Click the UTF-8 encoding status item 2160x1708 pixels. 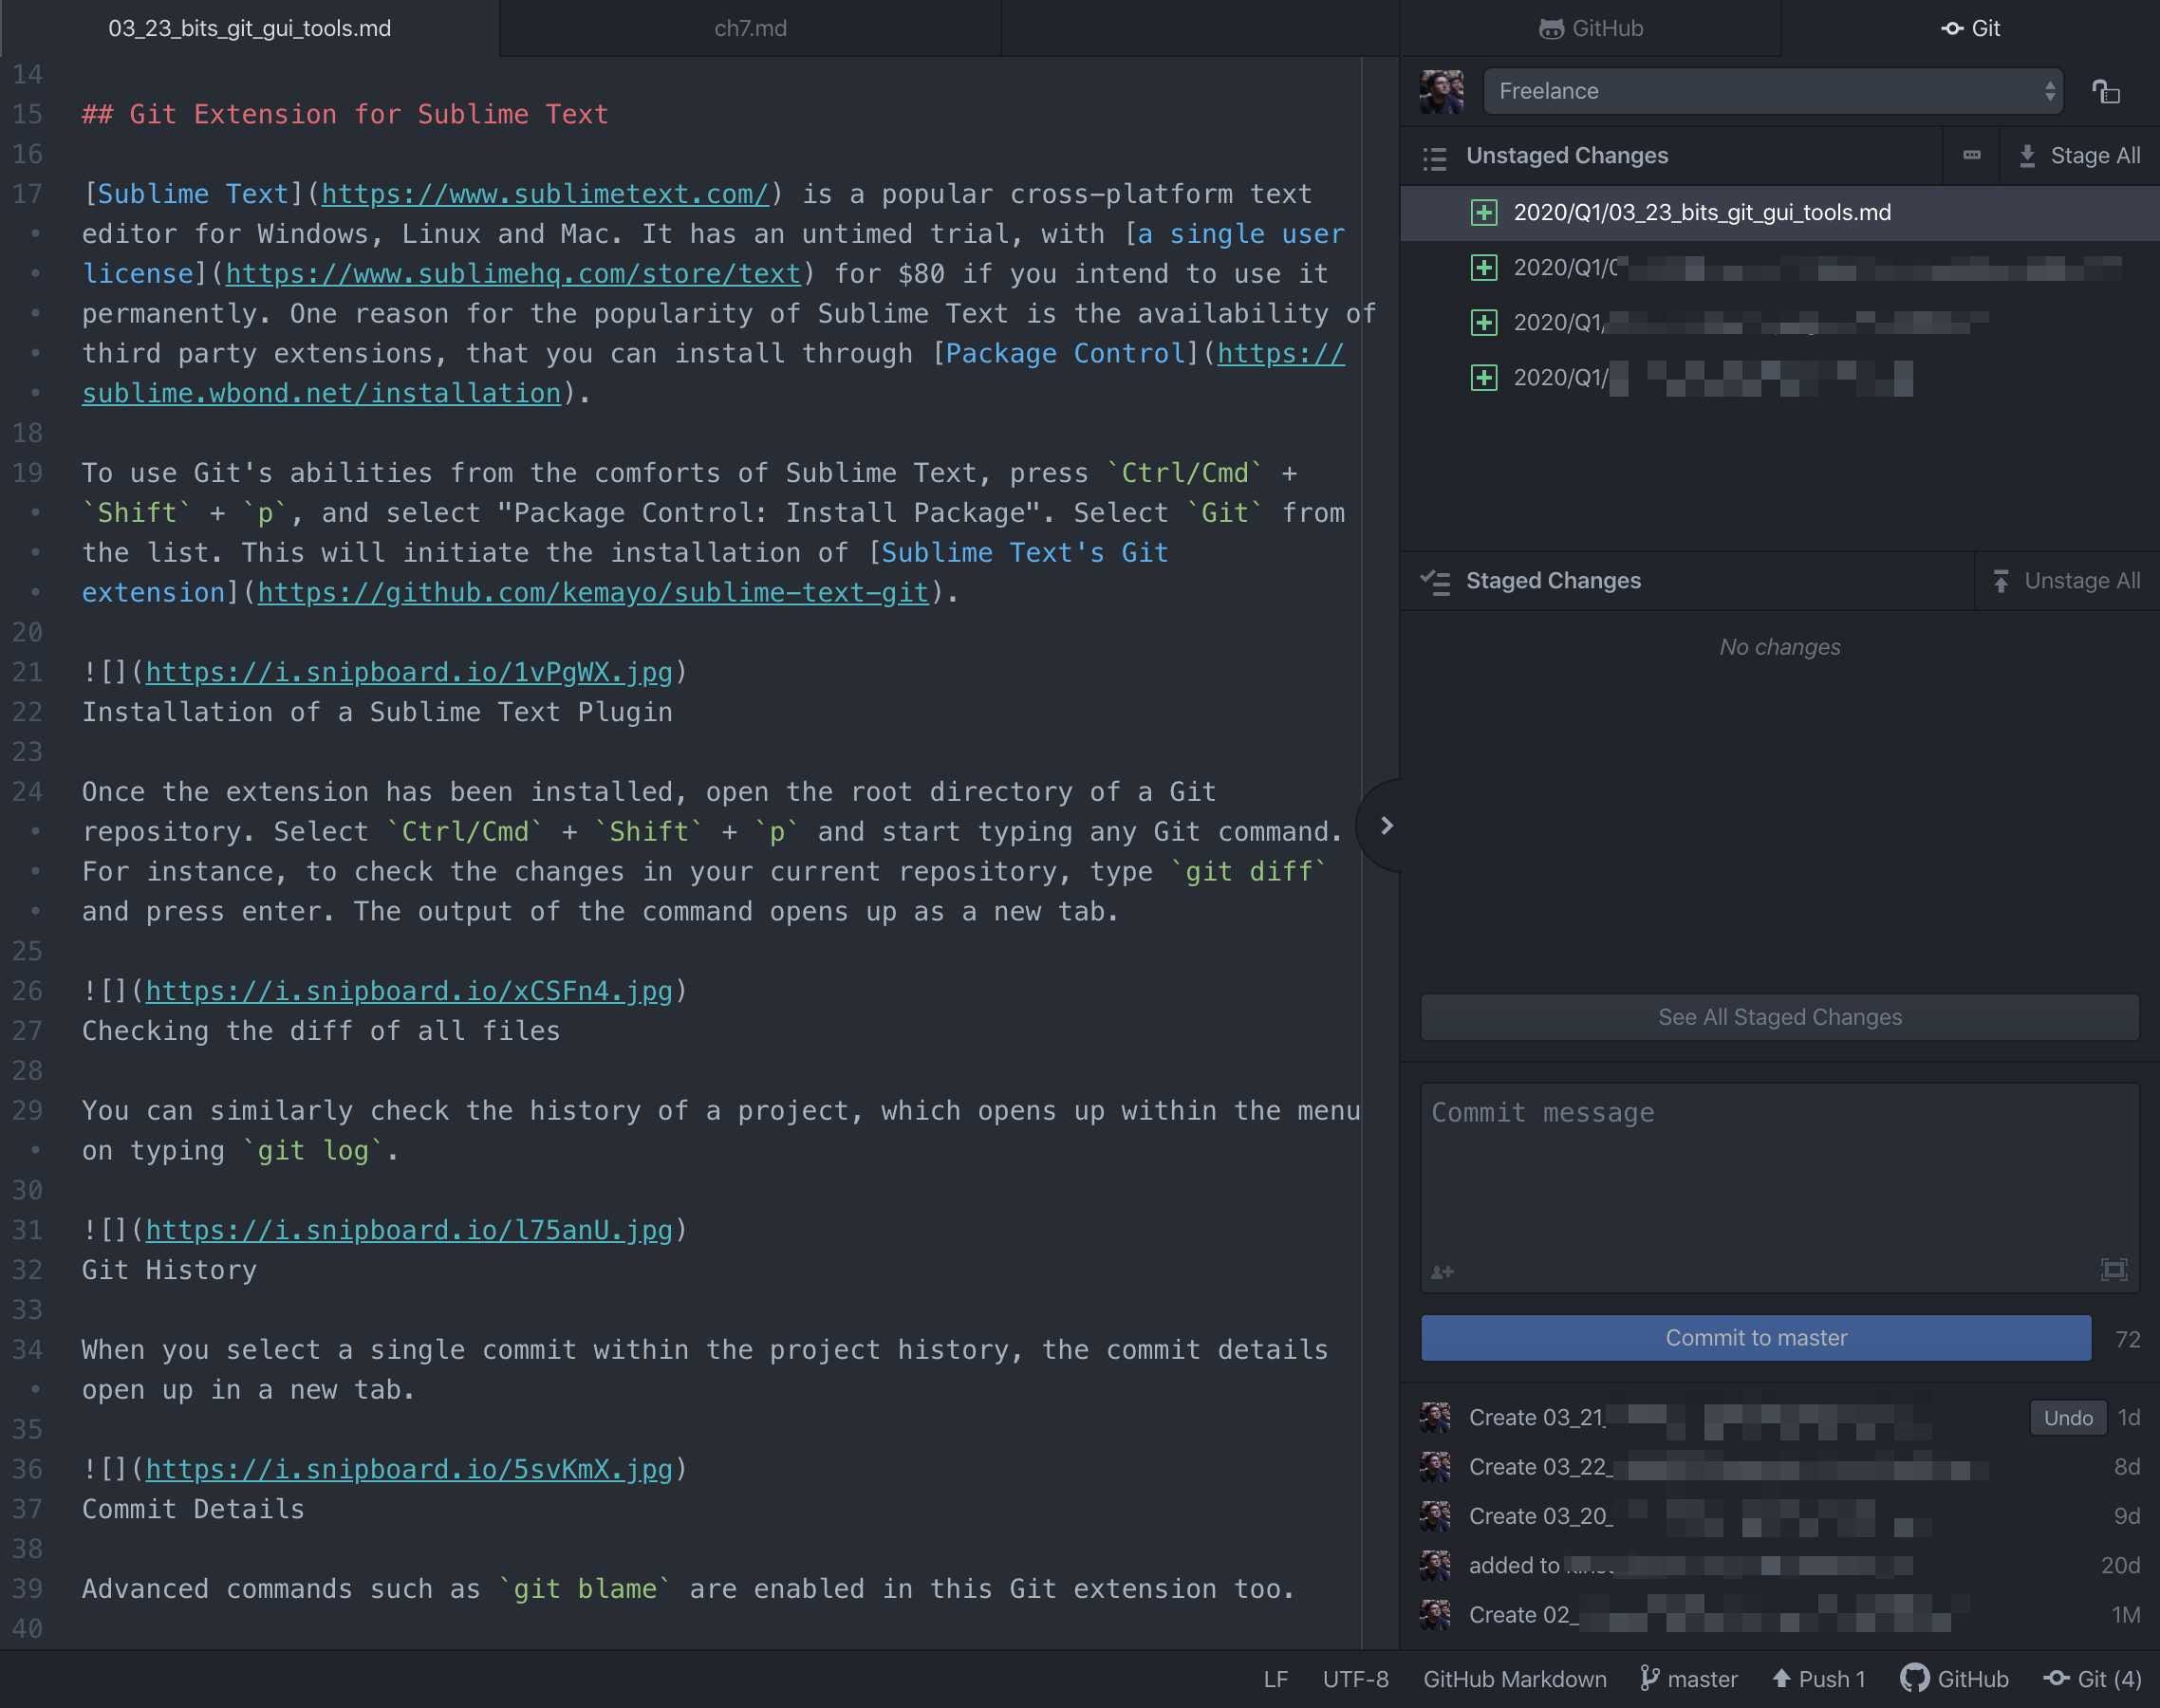pos(1355,1679)
